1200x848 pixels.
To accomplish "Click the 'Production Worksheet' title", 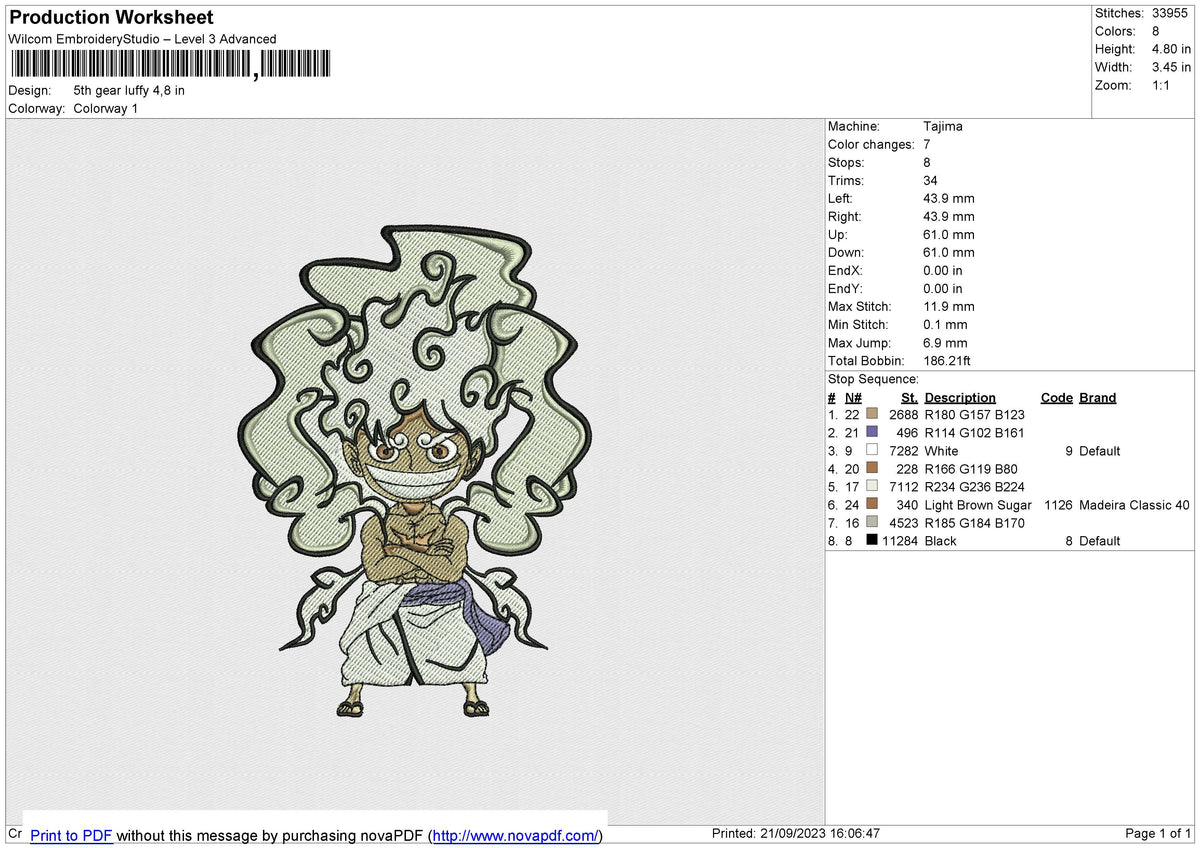I will click(111, 18).
